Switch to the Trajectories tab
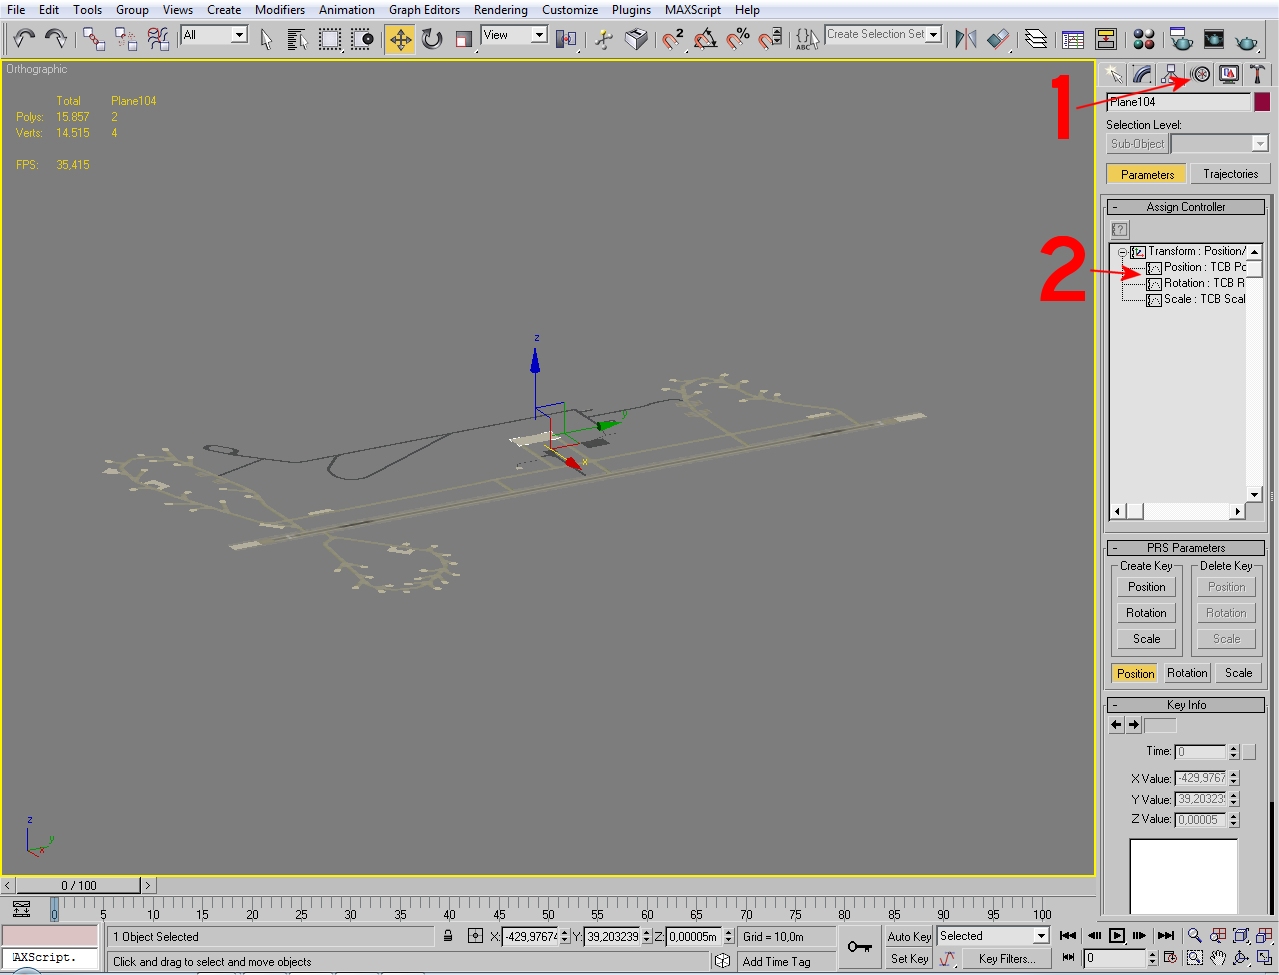This screenshot has width=1279, height=975. pos(1230,174)
